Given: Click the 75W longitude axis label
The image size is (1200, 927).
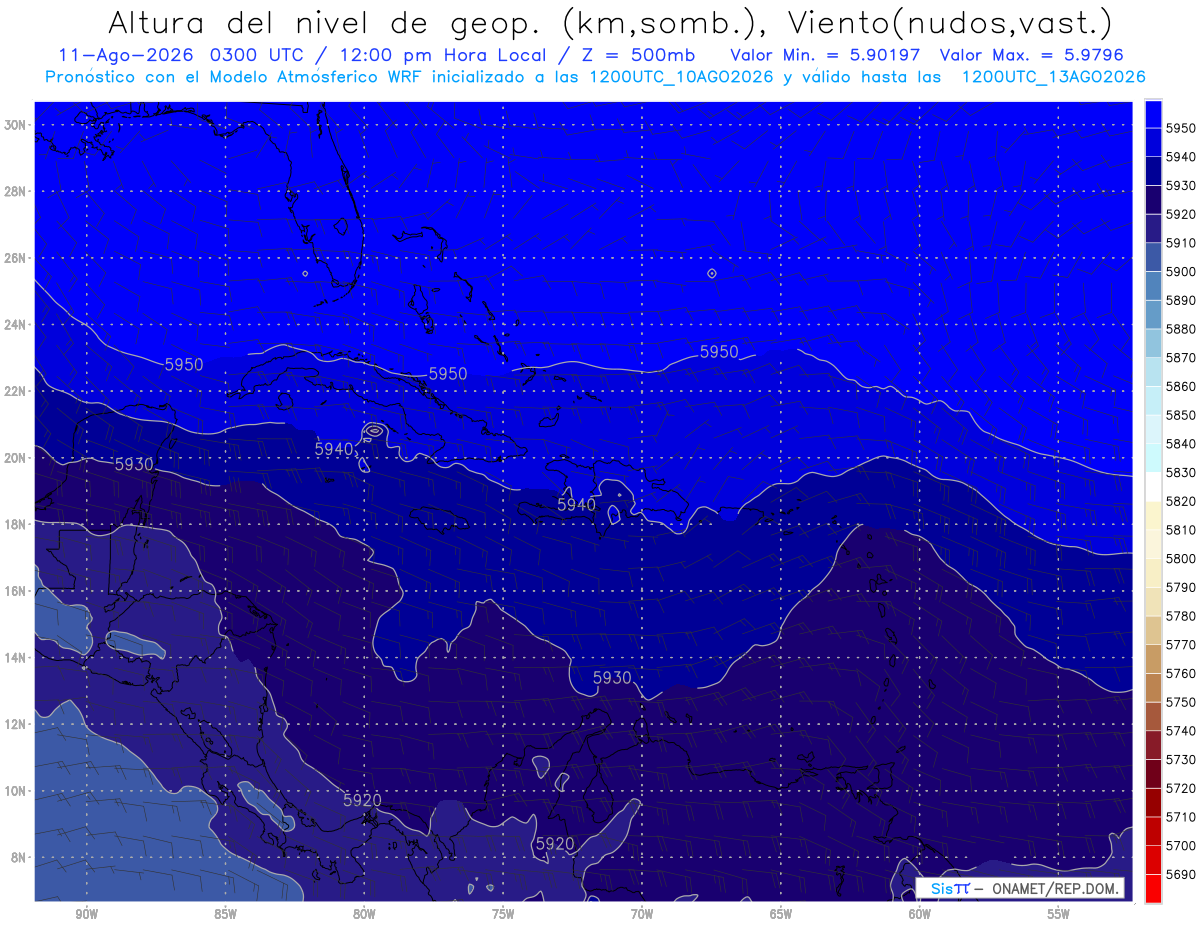Looking at the screenshot, I should coord(503,914).
